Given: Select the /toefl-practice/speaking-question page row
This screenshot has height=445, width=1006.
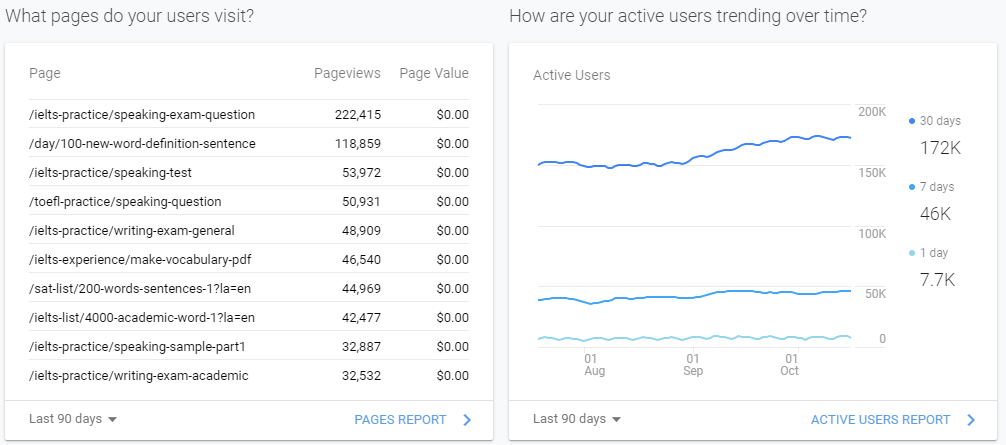Looking at the screenshot, I should (249, 201).
